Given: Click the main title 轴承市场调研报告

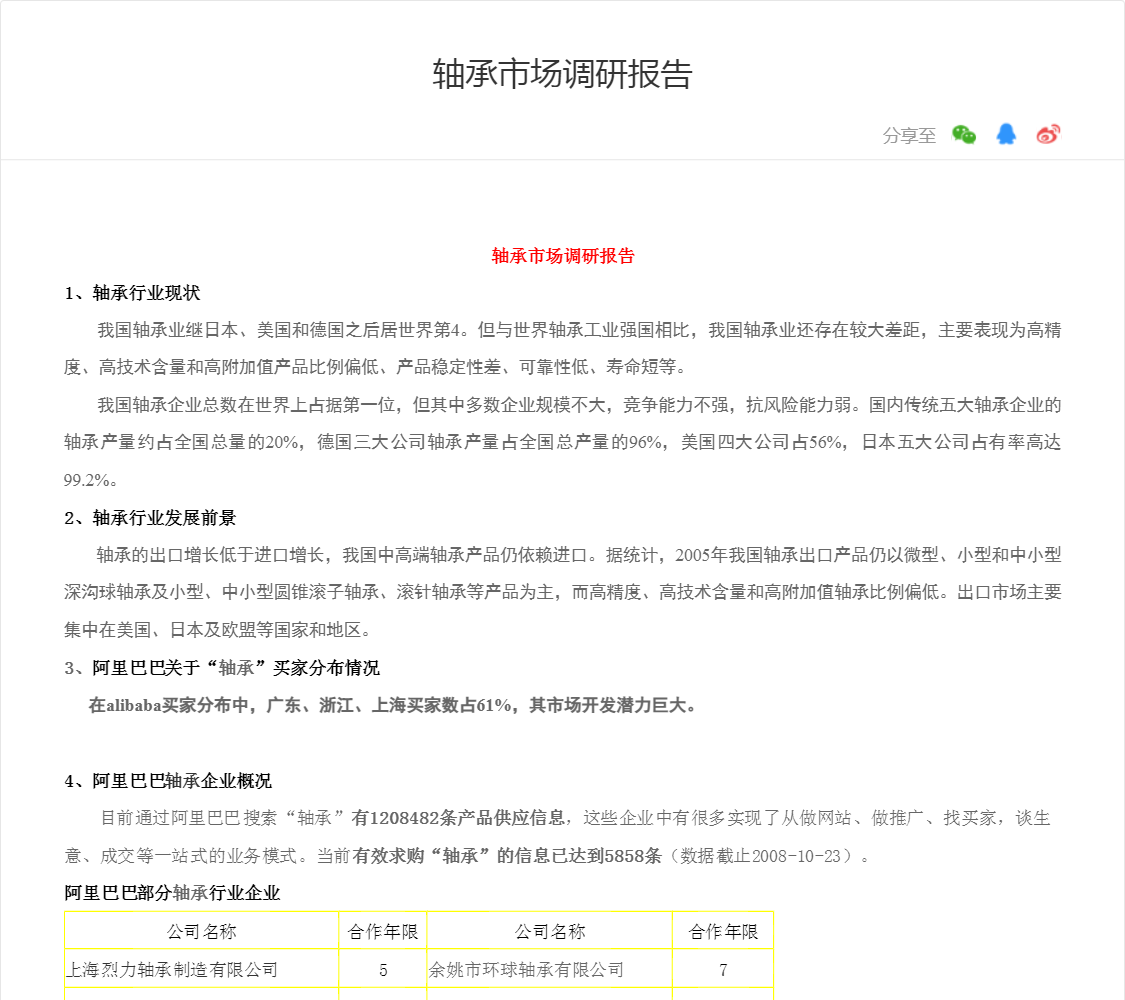Looking at the screenshot, I should [x=562, y=74].
